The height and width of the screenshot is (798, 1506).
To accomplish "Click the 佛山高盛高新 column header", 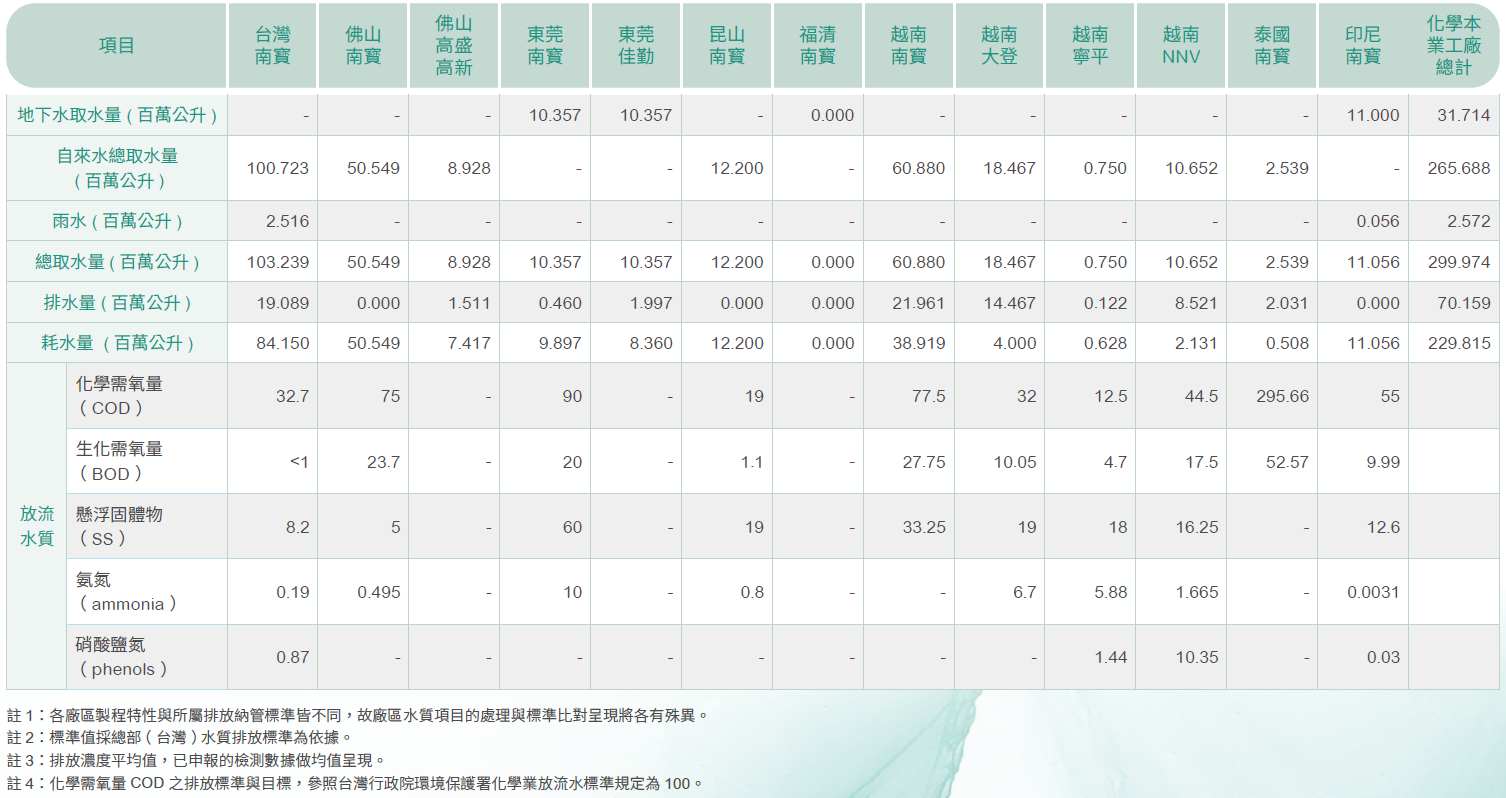I will 454,46.
